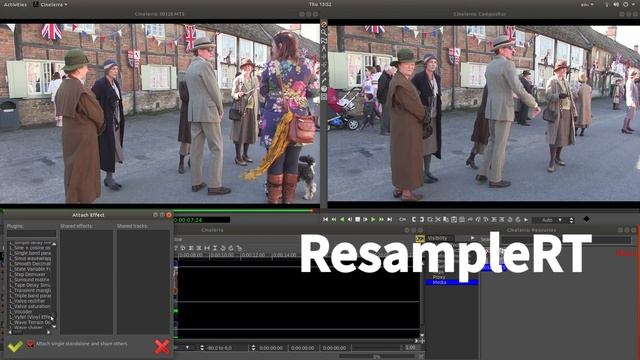640x360 pixels.
Task: Select the magnifier zoom tool in Compositor
Action: [324, 32]
